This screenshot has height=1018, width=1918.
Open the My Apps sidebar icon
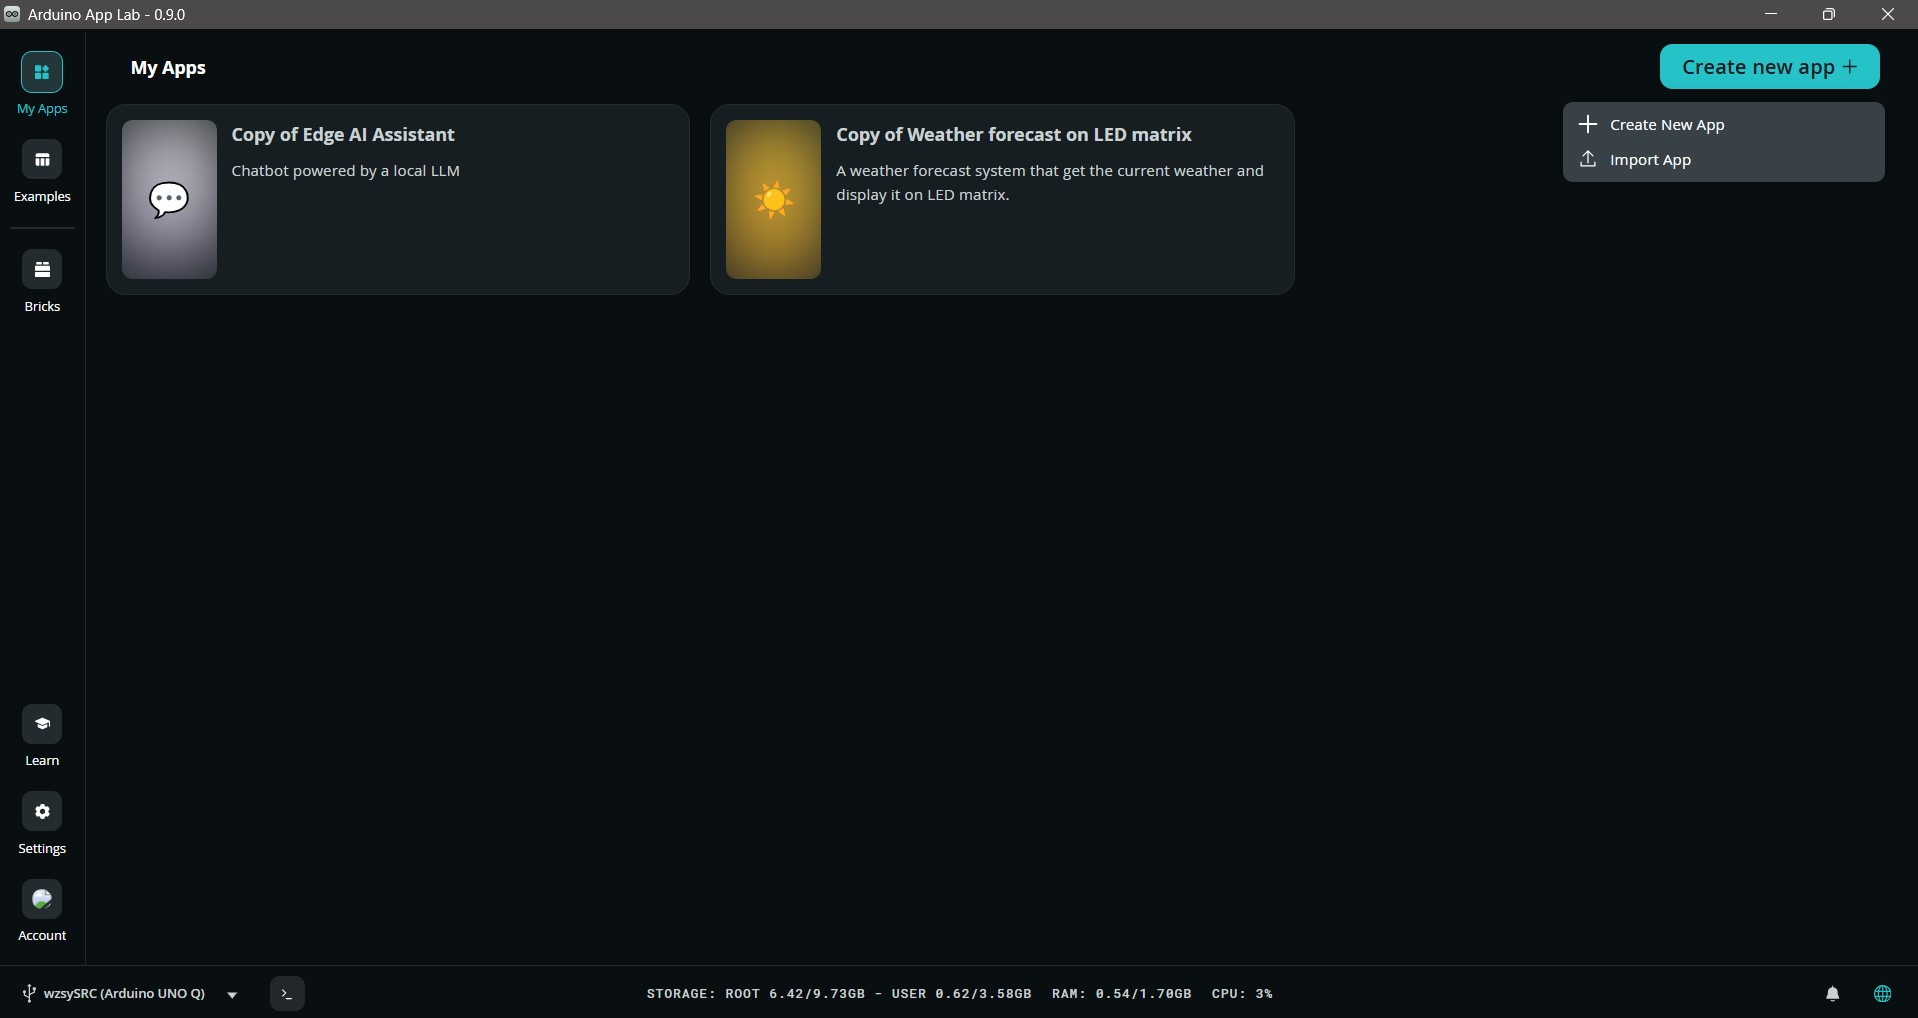click(x=42, y=72)
